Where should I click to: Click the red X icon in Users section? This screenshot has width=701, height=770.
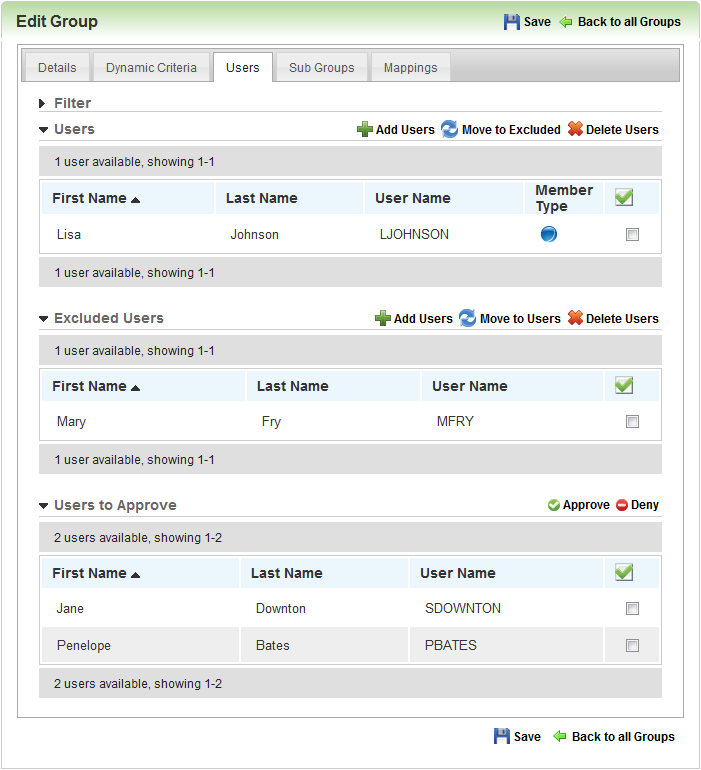(x=575, y=129)
